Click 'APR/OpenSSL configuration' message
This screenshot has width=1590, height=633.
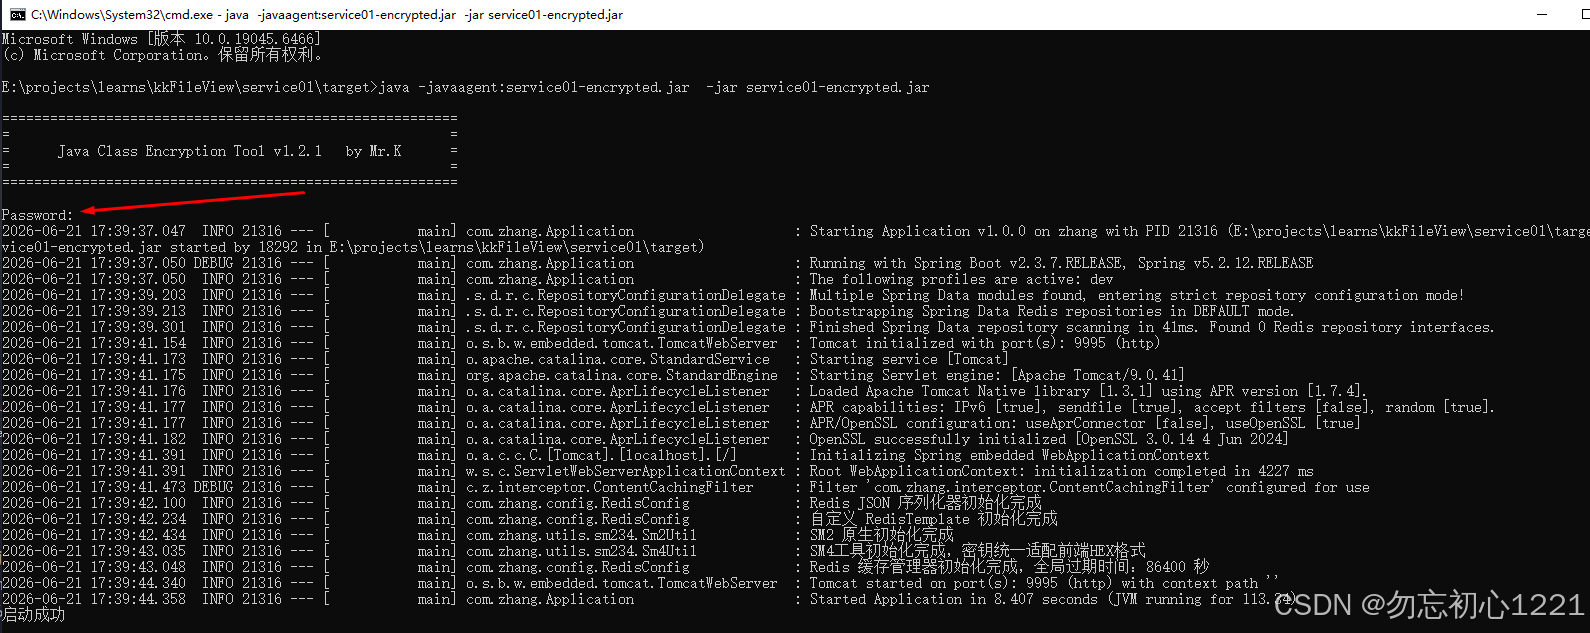click(x=1085, y=423)
